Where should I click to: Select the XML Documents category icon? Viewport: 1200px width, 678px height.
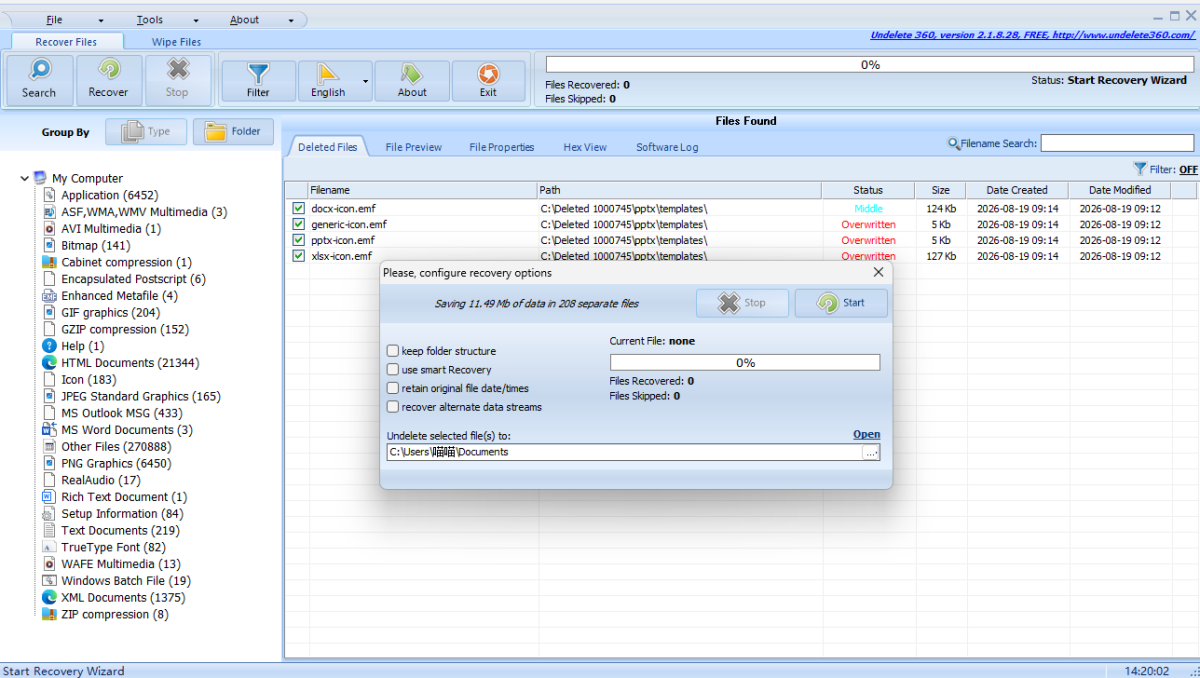point(50,597)
